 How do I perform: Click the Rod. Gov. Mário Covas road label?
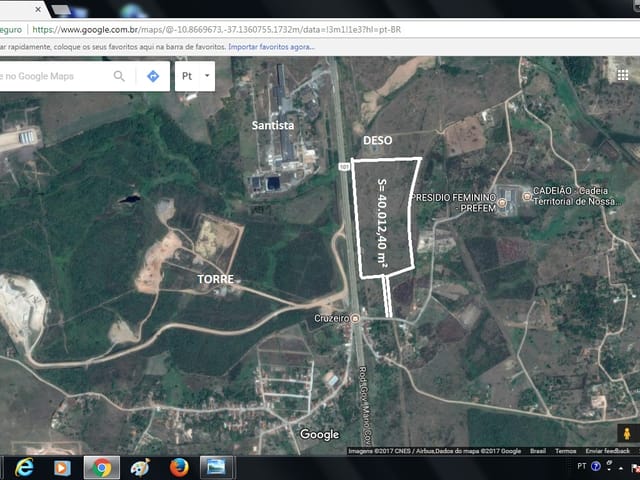click(x=366, y=406)
